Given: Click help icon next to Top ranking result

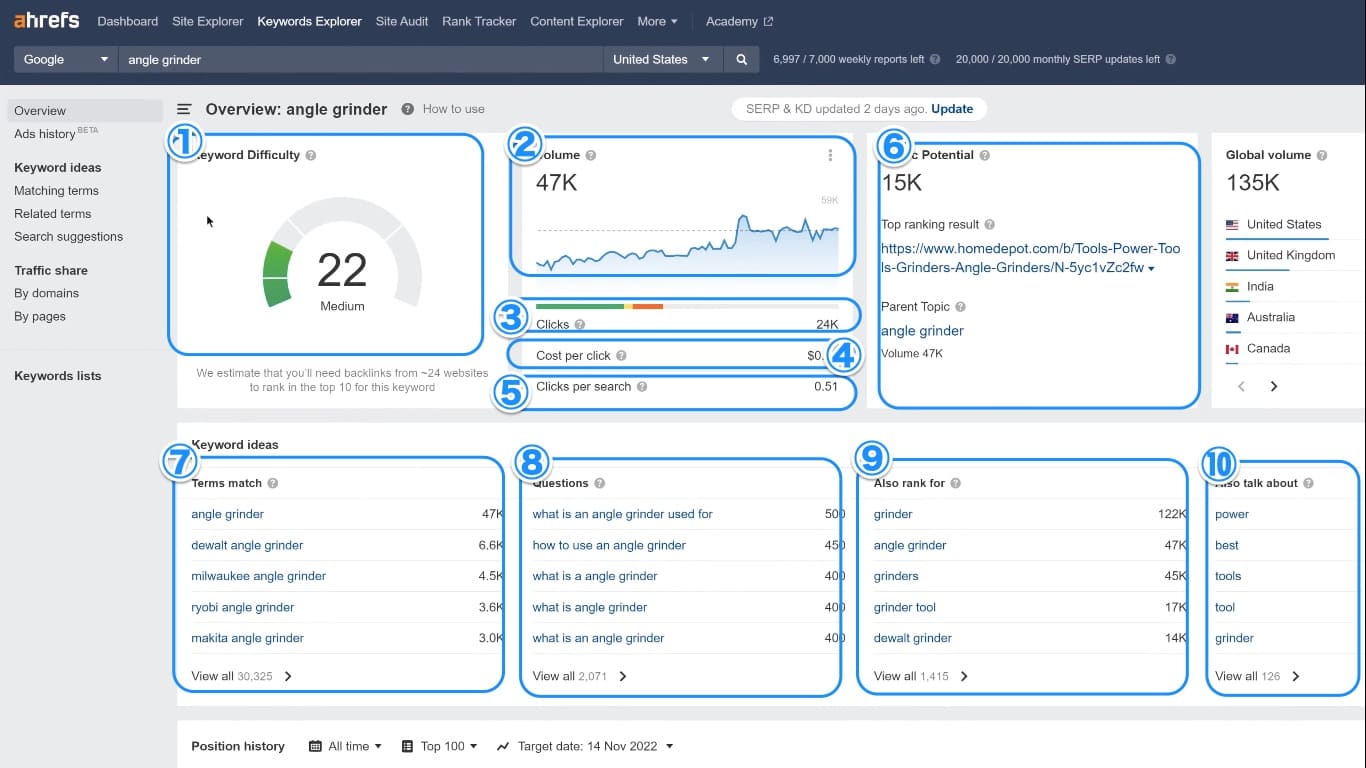Looking at the screenshot, I should point(989,225).
